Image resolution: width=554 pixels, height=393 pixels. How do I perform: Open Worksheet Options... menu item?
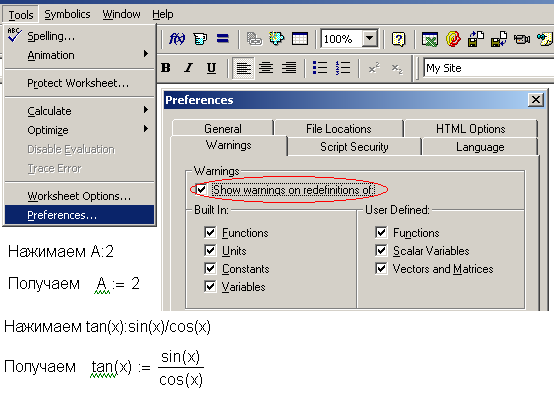pyautogui.click(x=79, y=196)
